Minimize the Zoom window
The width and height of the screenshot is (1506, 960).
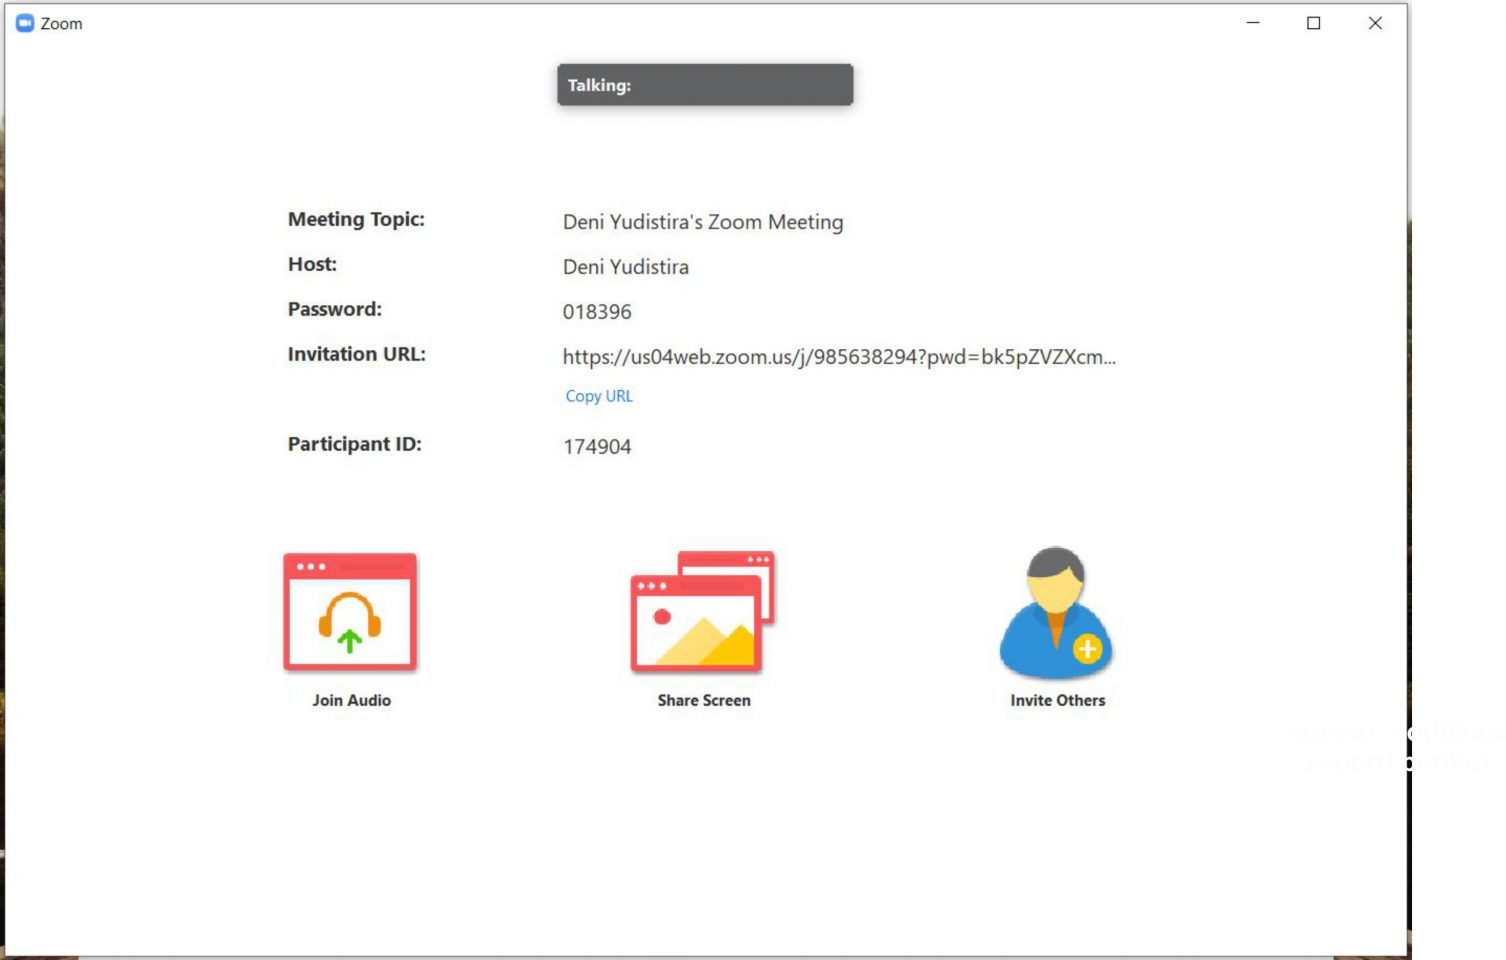[1253, 23]
